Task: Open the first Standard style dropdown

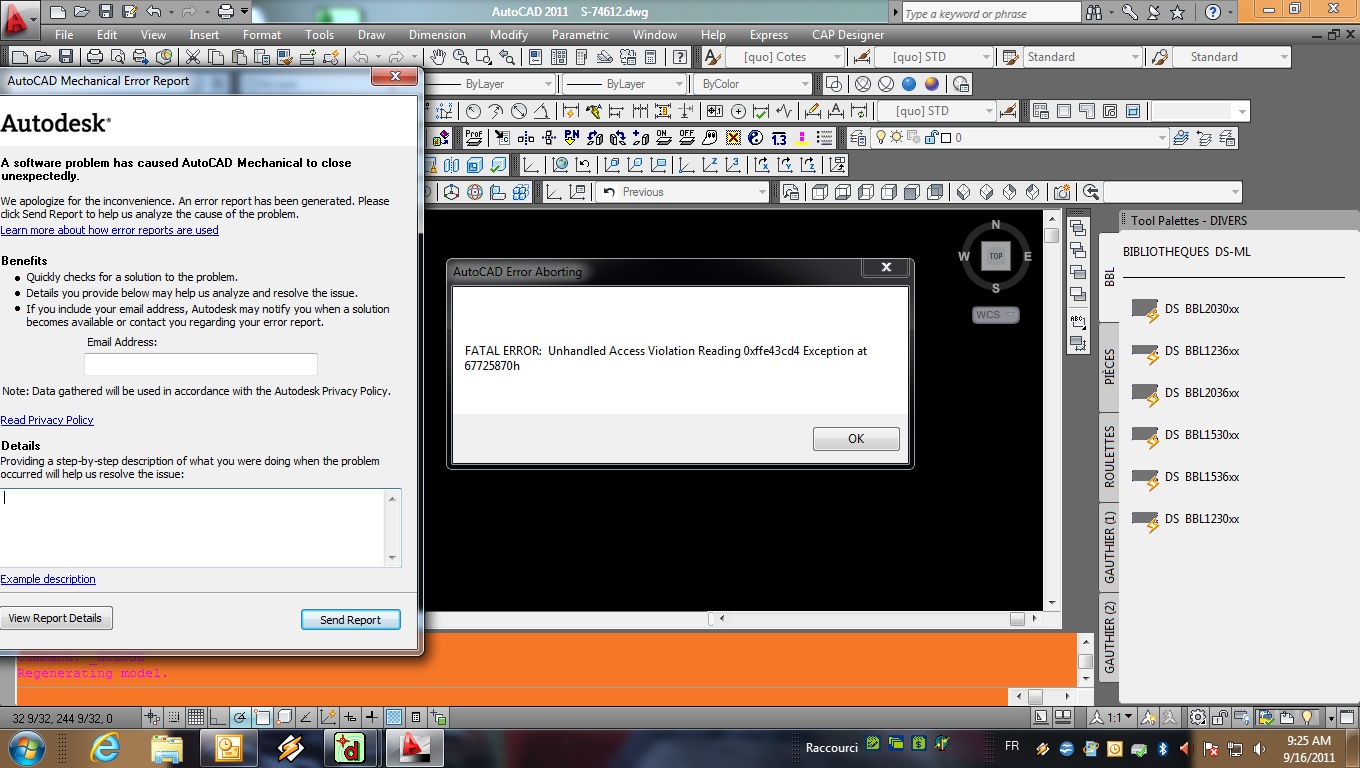Action: pyautogui.click(x=1083, y=57)
